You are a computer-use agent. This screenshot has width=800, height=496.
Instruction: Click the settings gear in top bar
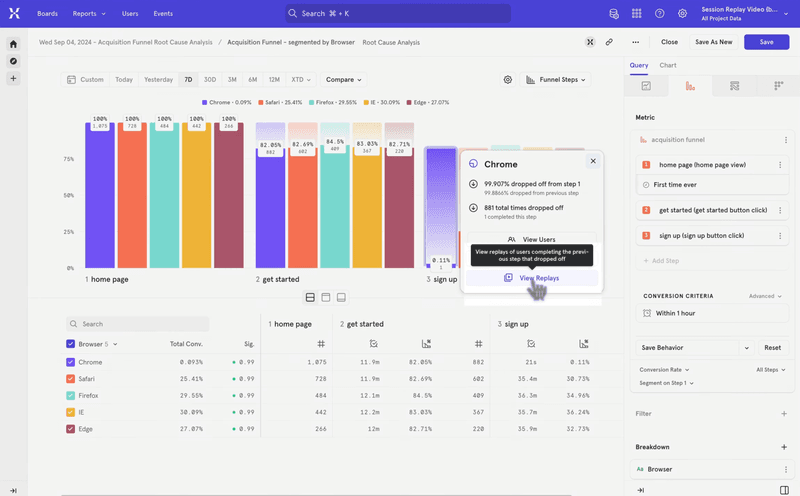click(x=682, y=14)
